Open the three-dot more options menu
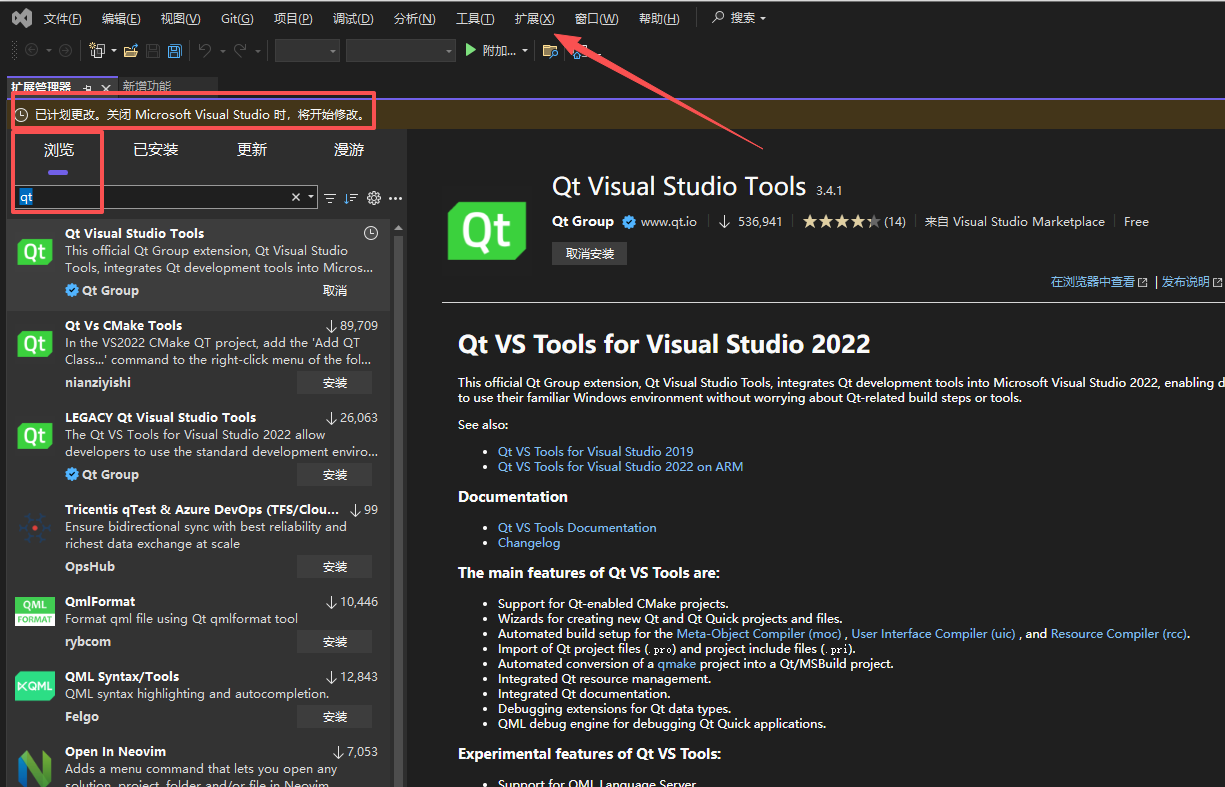 pos(395,198)
